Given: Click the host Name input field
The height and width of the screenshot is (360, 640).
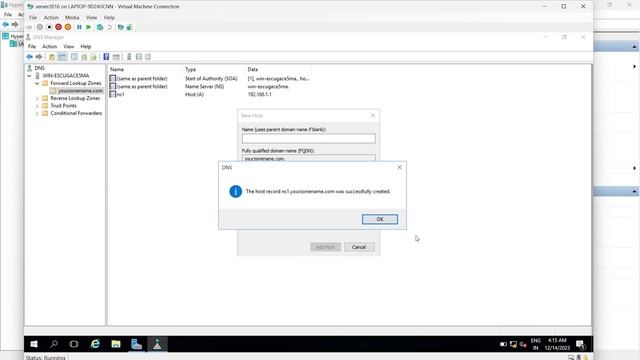Looking at the screenshot, I should pos(309,138).
